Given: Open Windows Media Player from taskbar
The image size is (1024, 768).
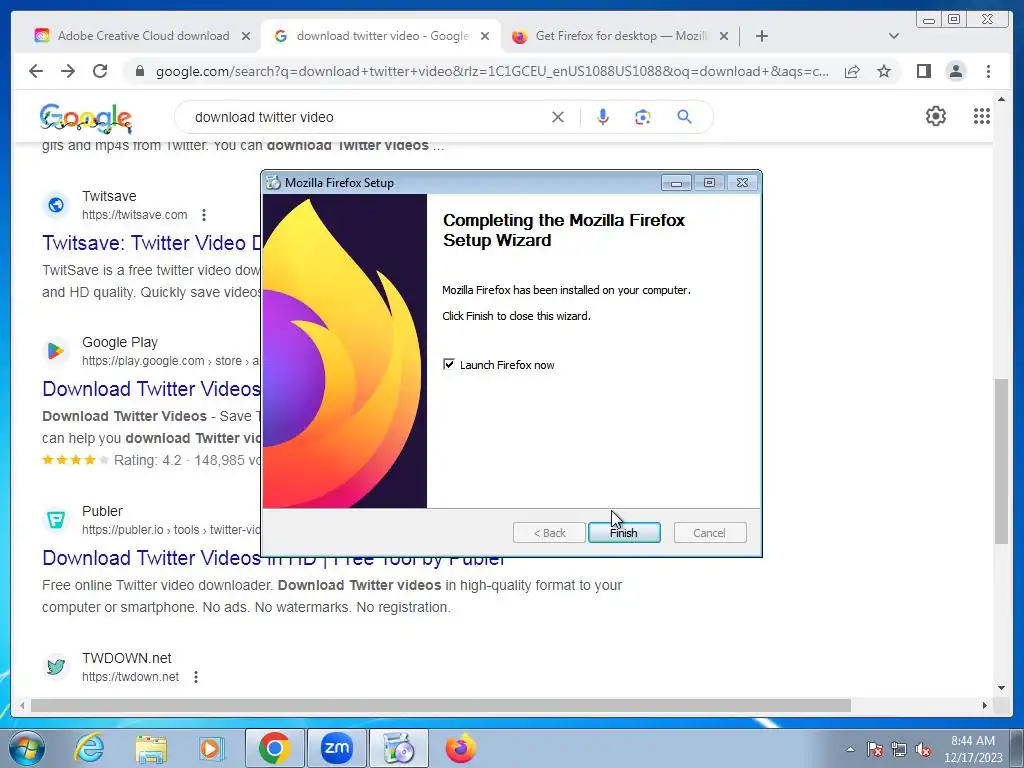Looking at the screenshot, I should [x=211, y=748].
